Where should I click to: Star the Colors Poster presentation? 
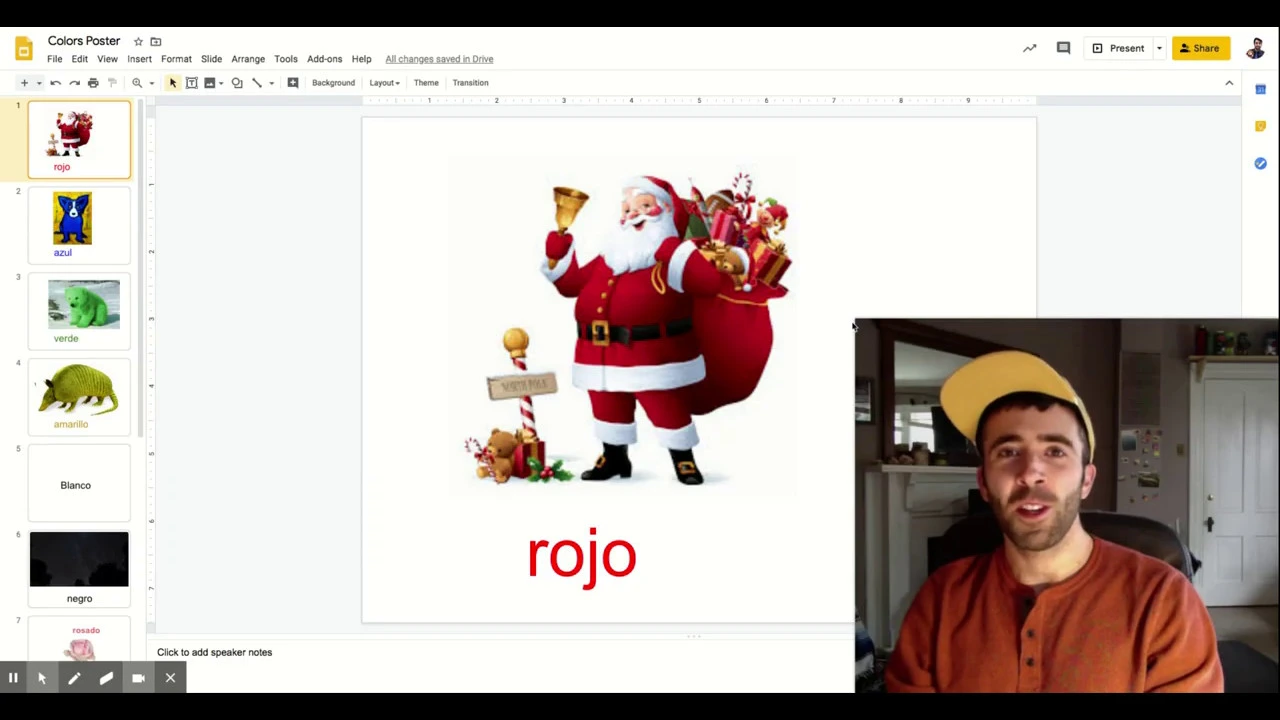(138, 42)
